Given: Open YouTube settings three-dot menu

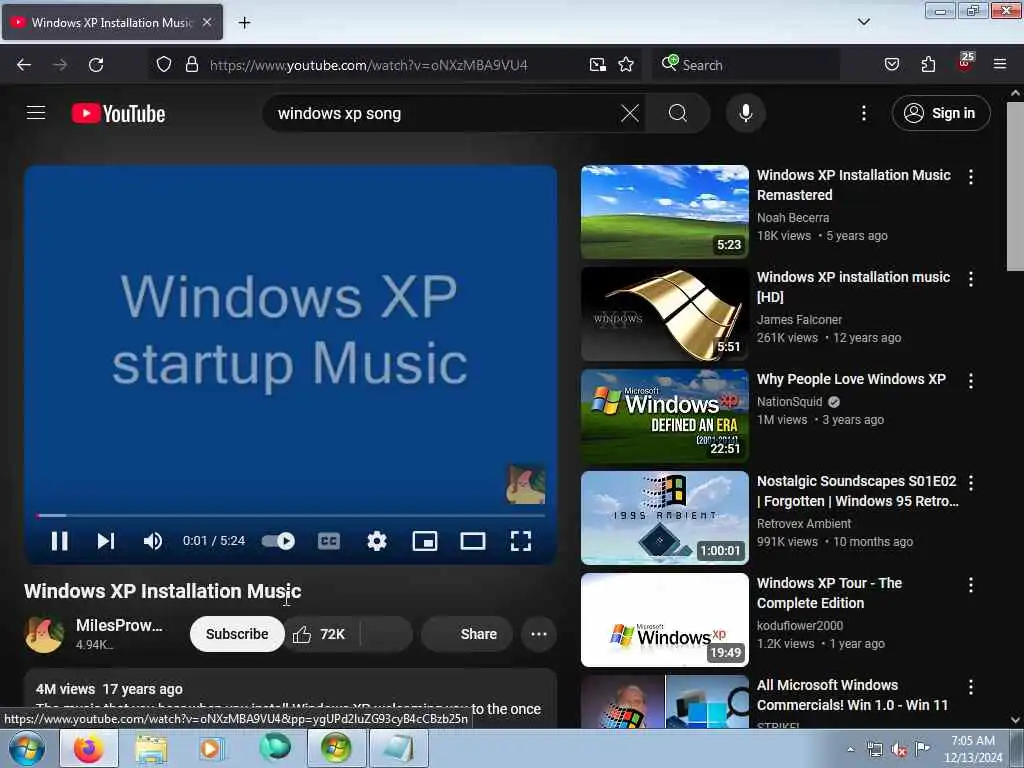Looking at the screenshot, I should [863, 113].
